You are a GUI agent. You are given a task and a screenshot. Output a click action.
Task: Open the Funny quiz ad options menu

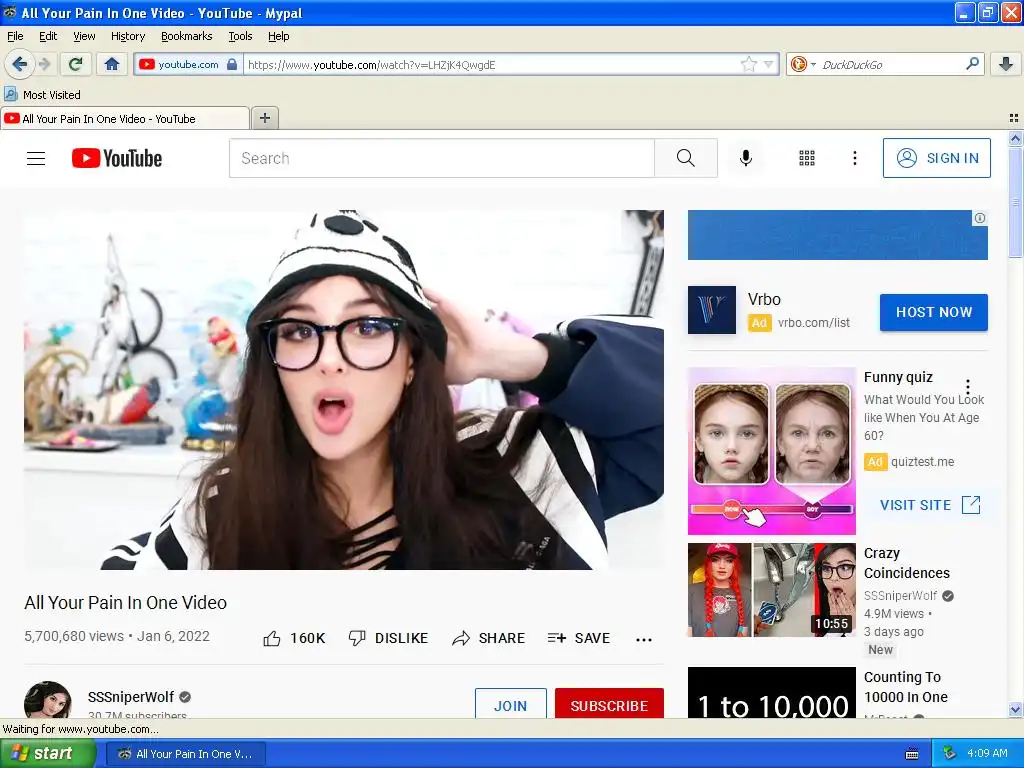tap(968, 387)
